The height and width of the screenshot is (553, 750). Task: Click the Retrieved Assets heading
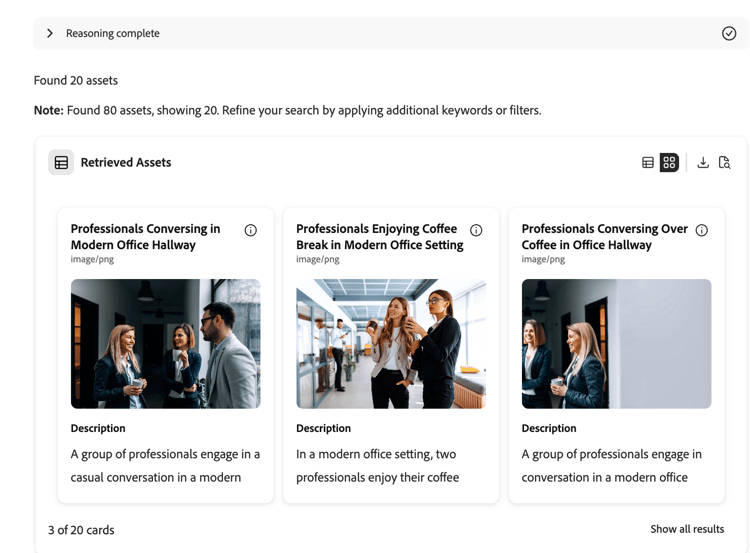click(126, 163)
